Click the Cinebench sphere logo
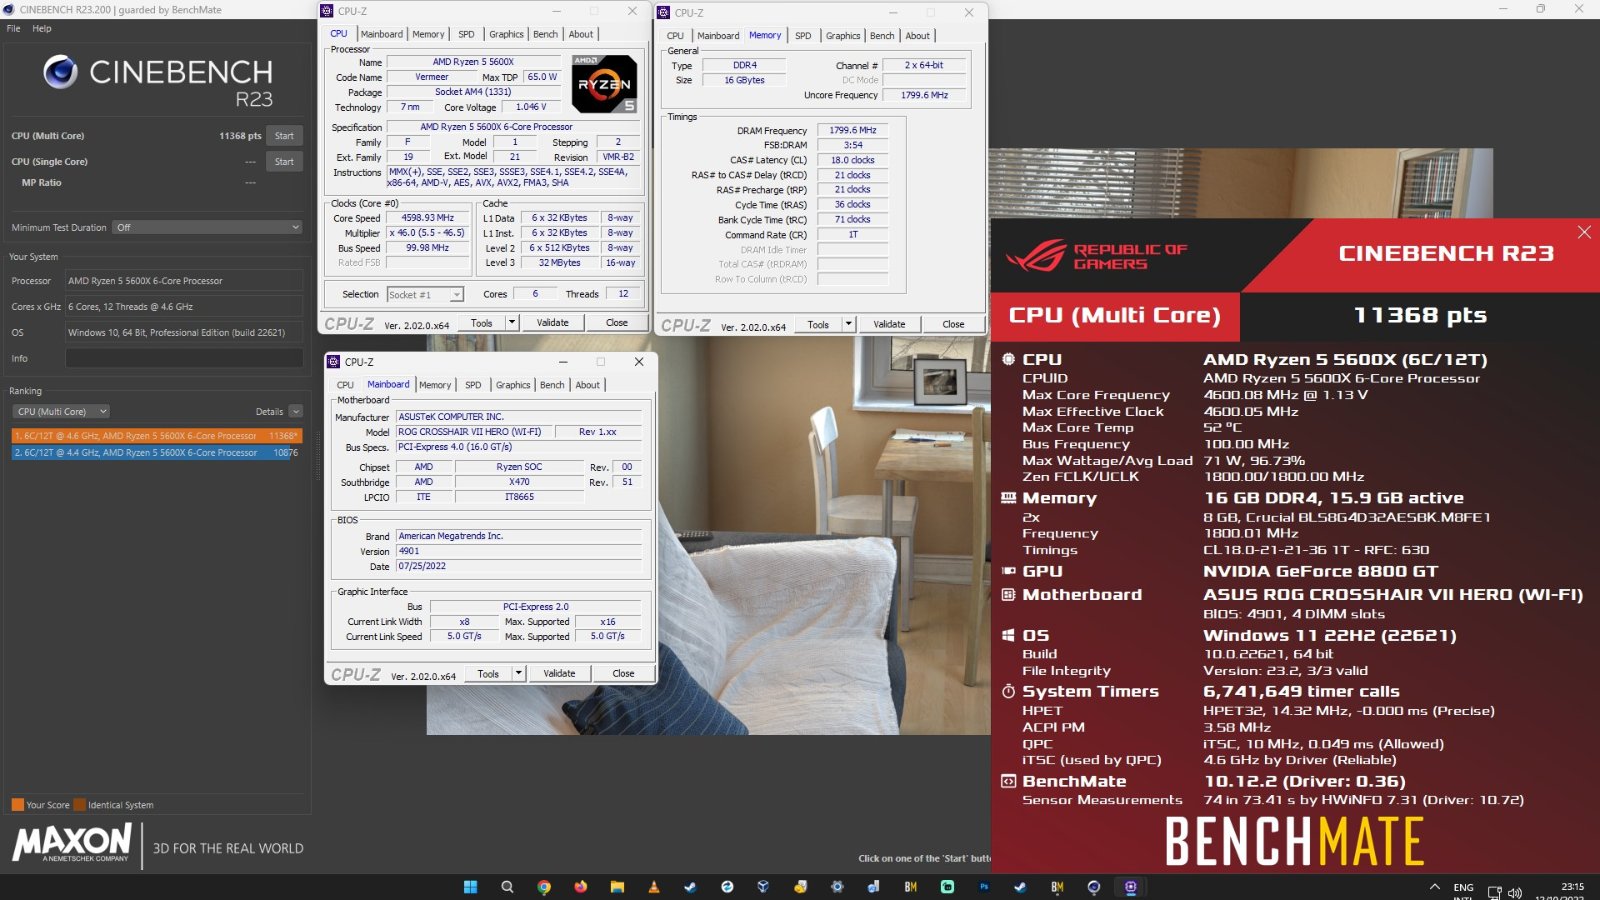Viewport: 1600px width, 900px height. click(x=60, y=72)
